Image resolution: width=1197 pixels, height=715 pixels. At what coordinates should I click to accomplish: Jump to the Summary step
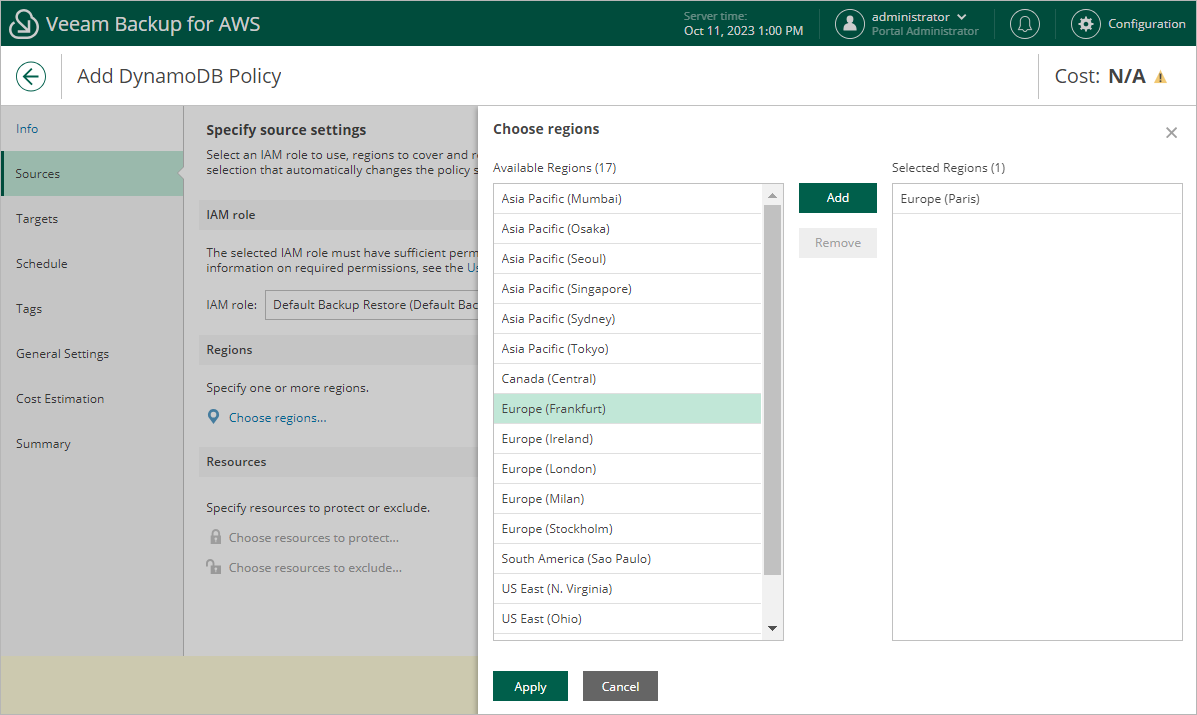(92, 444)
